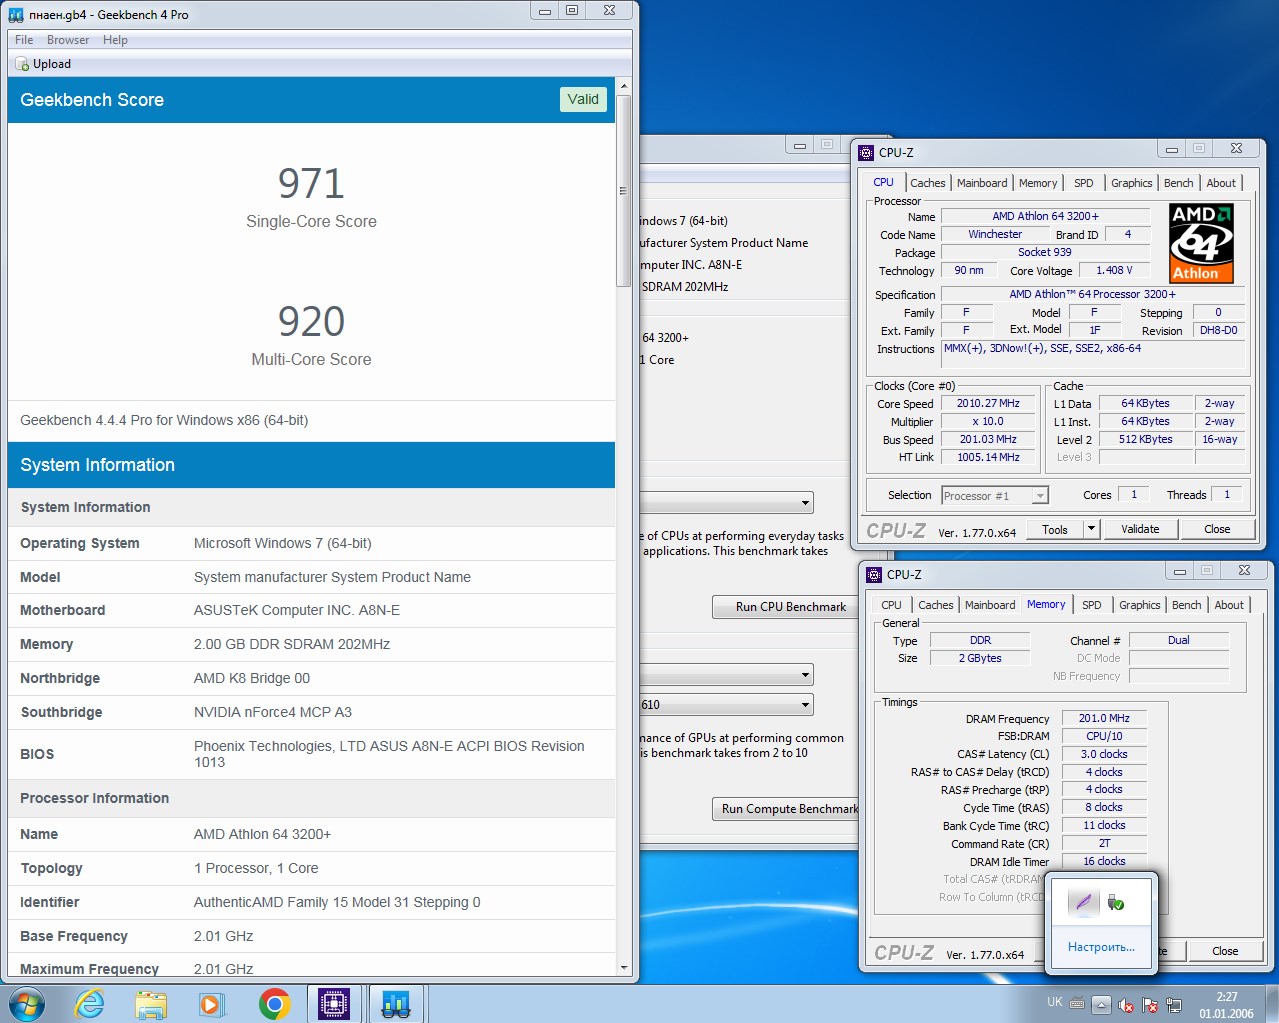This screenshot has height=1023, width=1279.
Task: Switch to Bench tab in upper CPU-Z
Action: [x=1179, y=183]
